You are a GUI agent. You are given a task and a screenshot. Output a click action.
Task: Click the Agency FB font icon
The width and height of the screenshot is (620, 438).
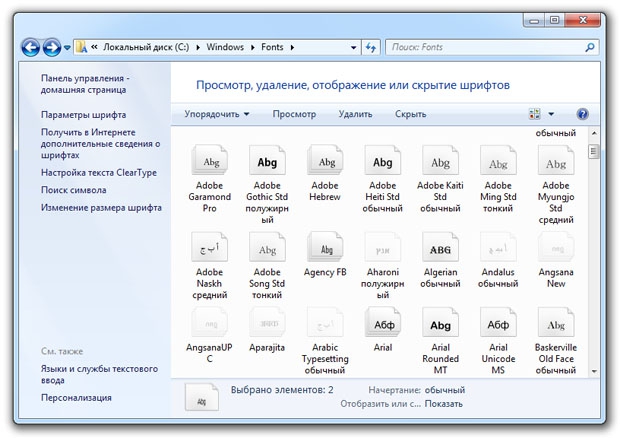click(323, 248)
